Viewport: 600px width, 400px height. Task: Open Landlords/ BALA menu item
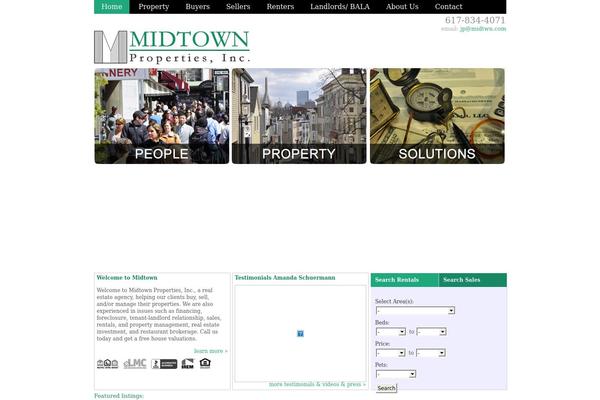coord(340,7)
